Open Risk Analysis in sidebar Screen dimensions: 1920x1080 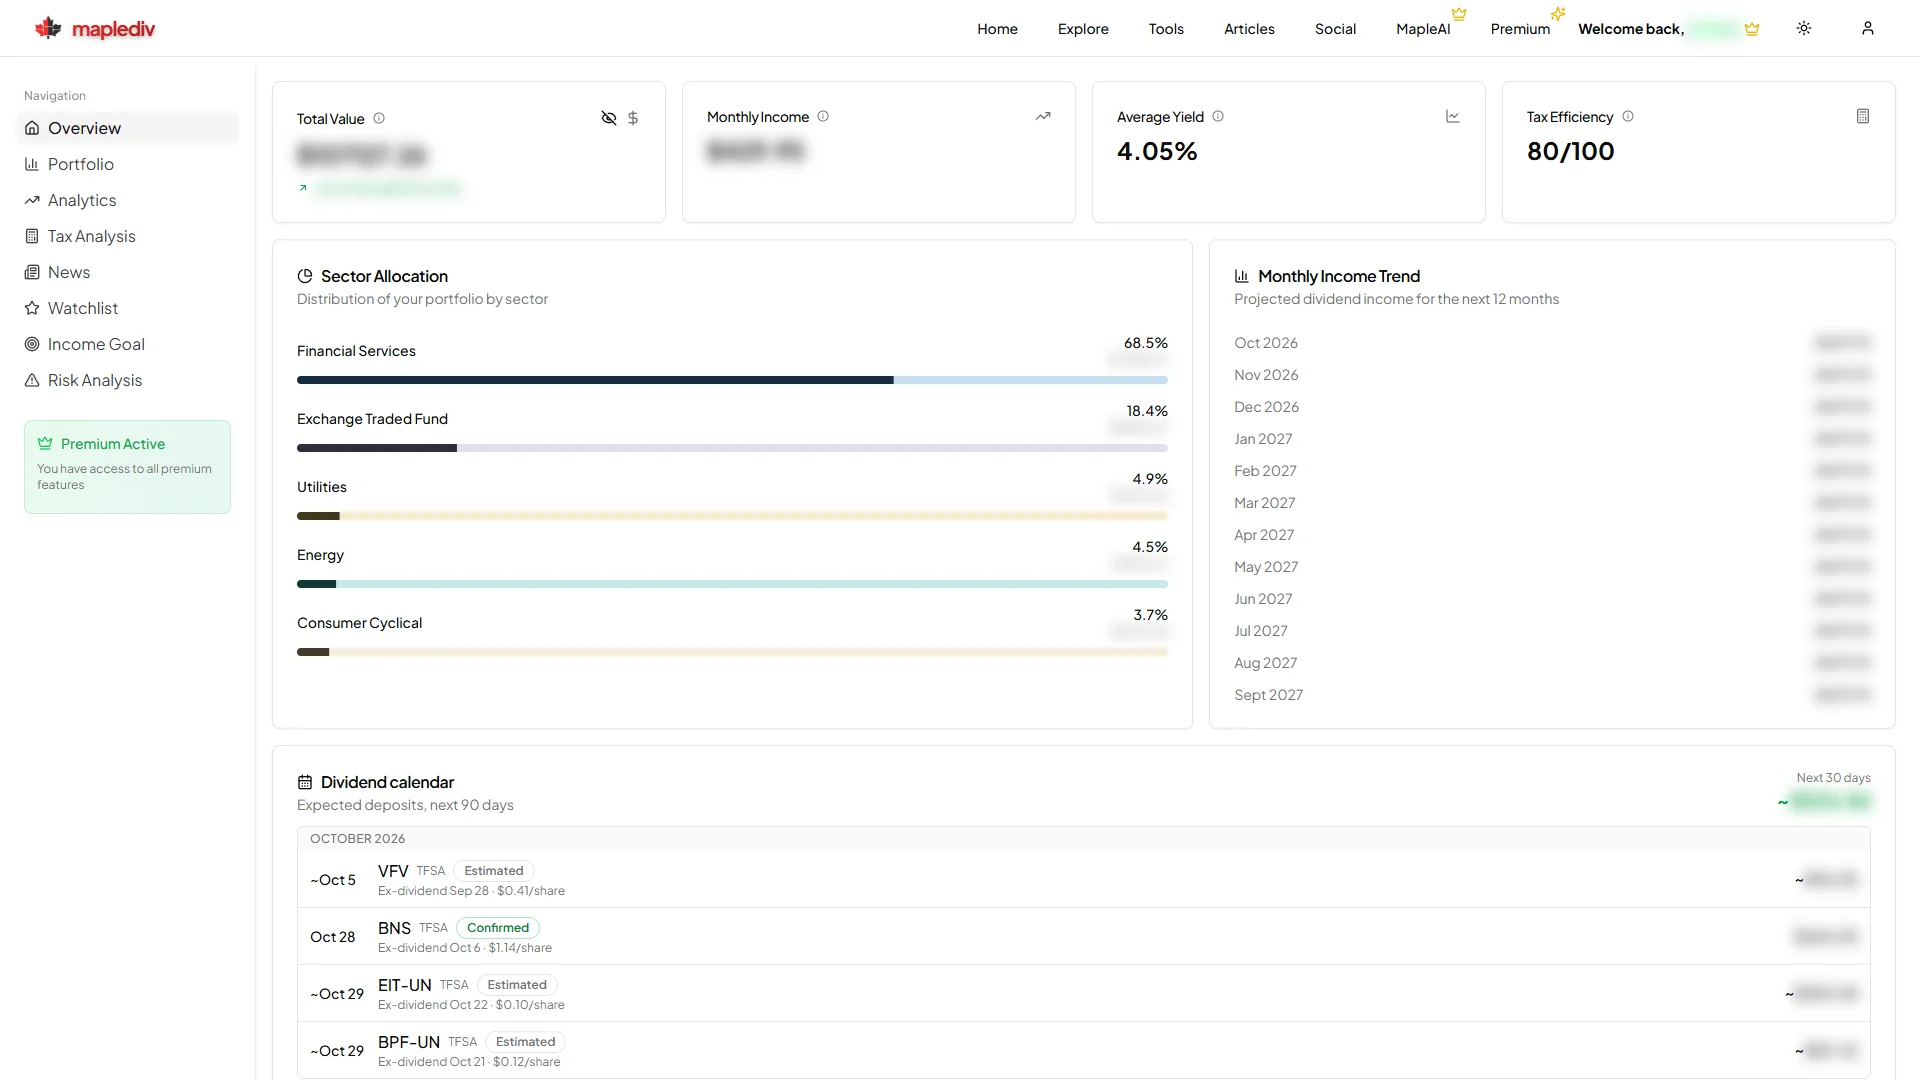pos(127,380)
